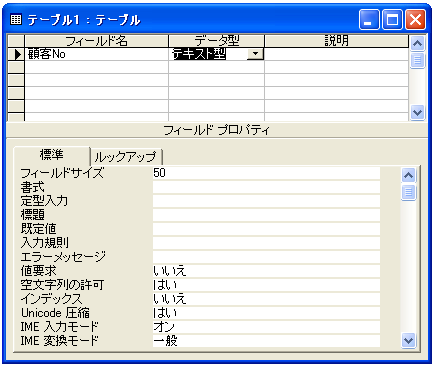This screenshot has width=433, height=368.
Task: Click the row selector arrow beside 顧客No
Action: pyautogui.click(x=16, y=54)
